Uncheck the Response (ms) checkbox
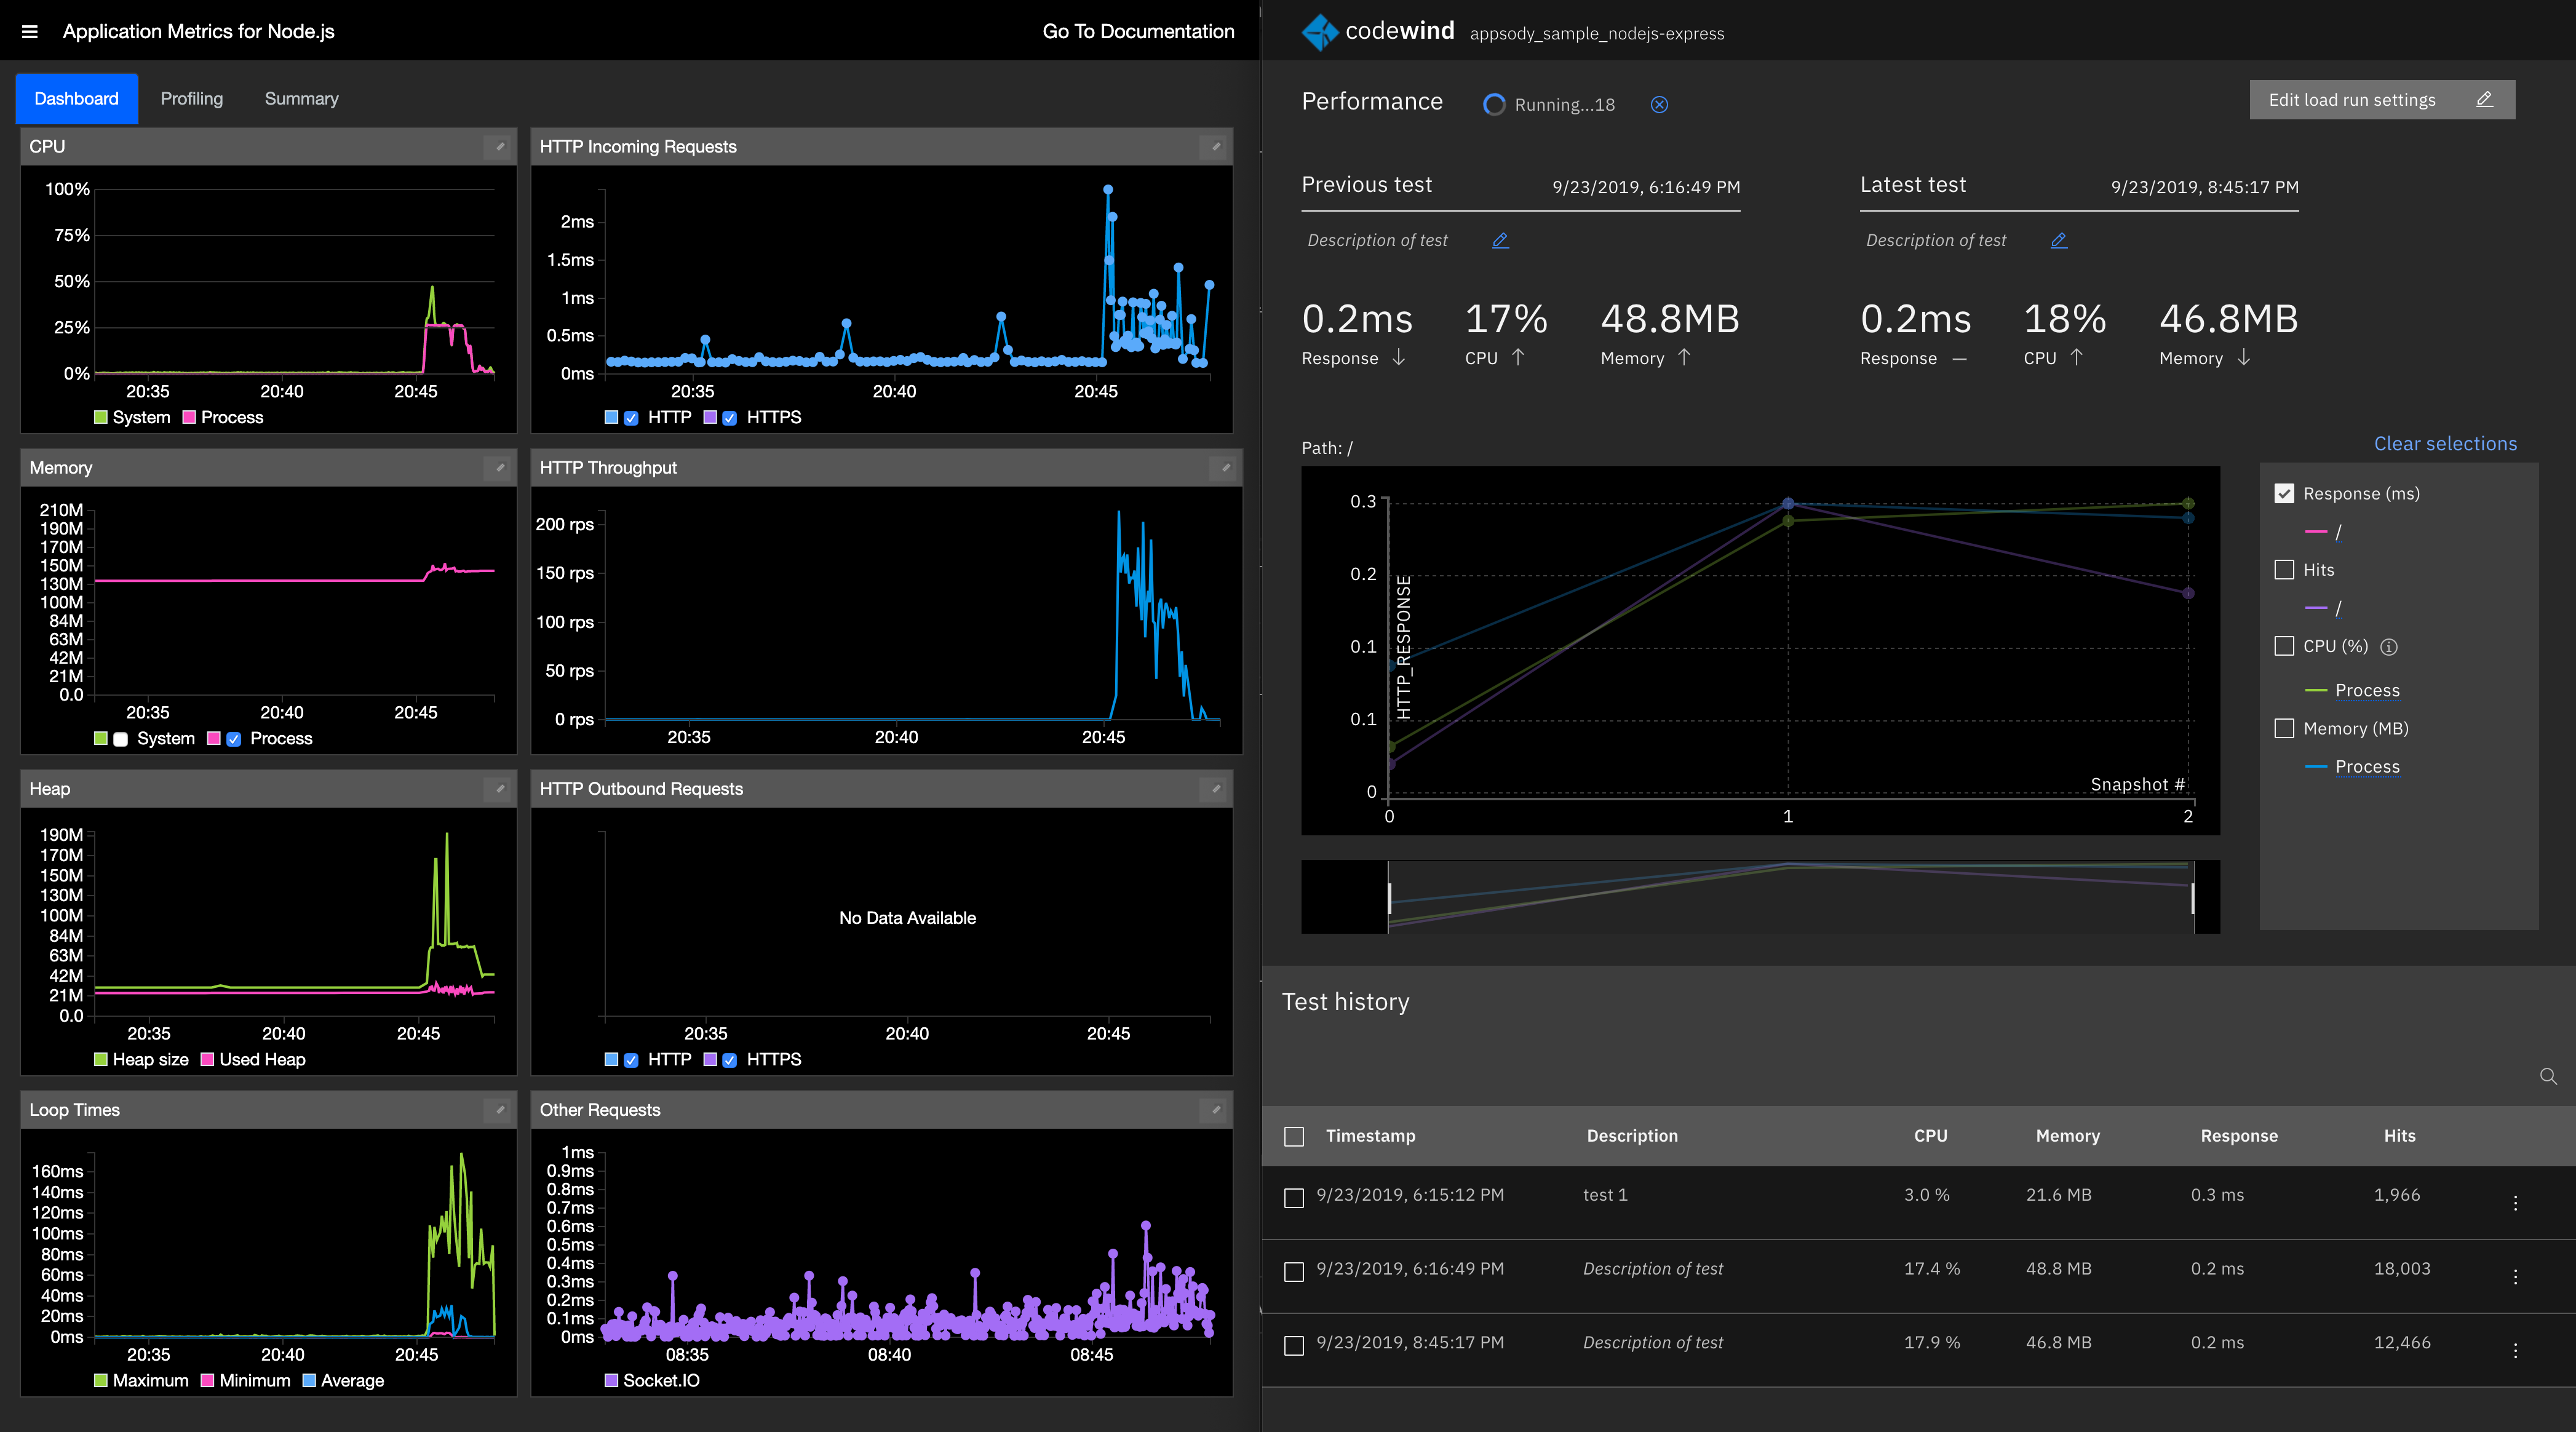The image size is (2576, 1432). (2284, 493)
